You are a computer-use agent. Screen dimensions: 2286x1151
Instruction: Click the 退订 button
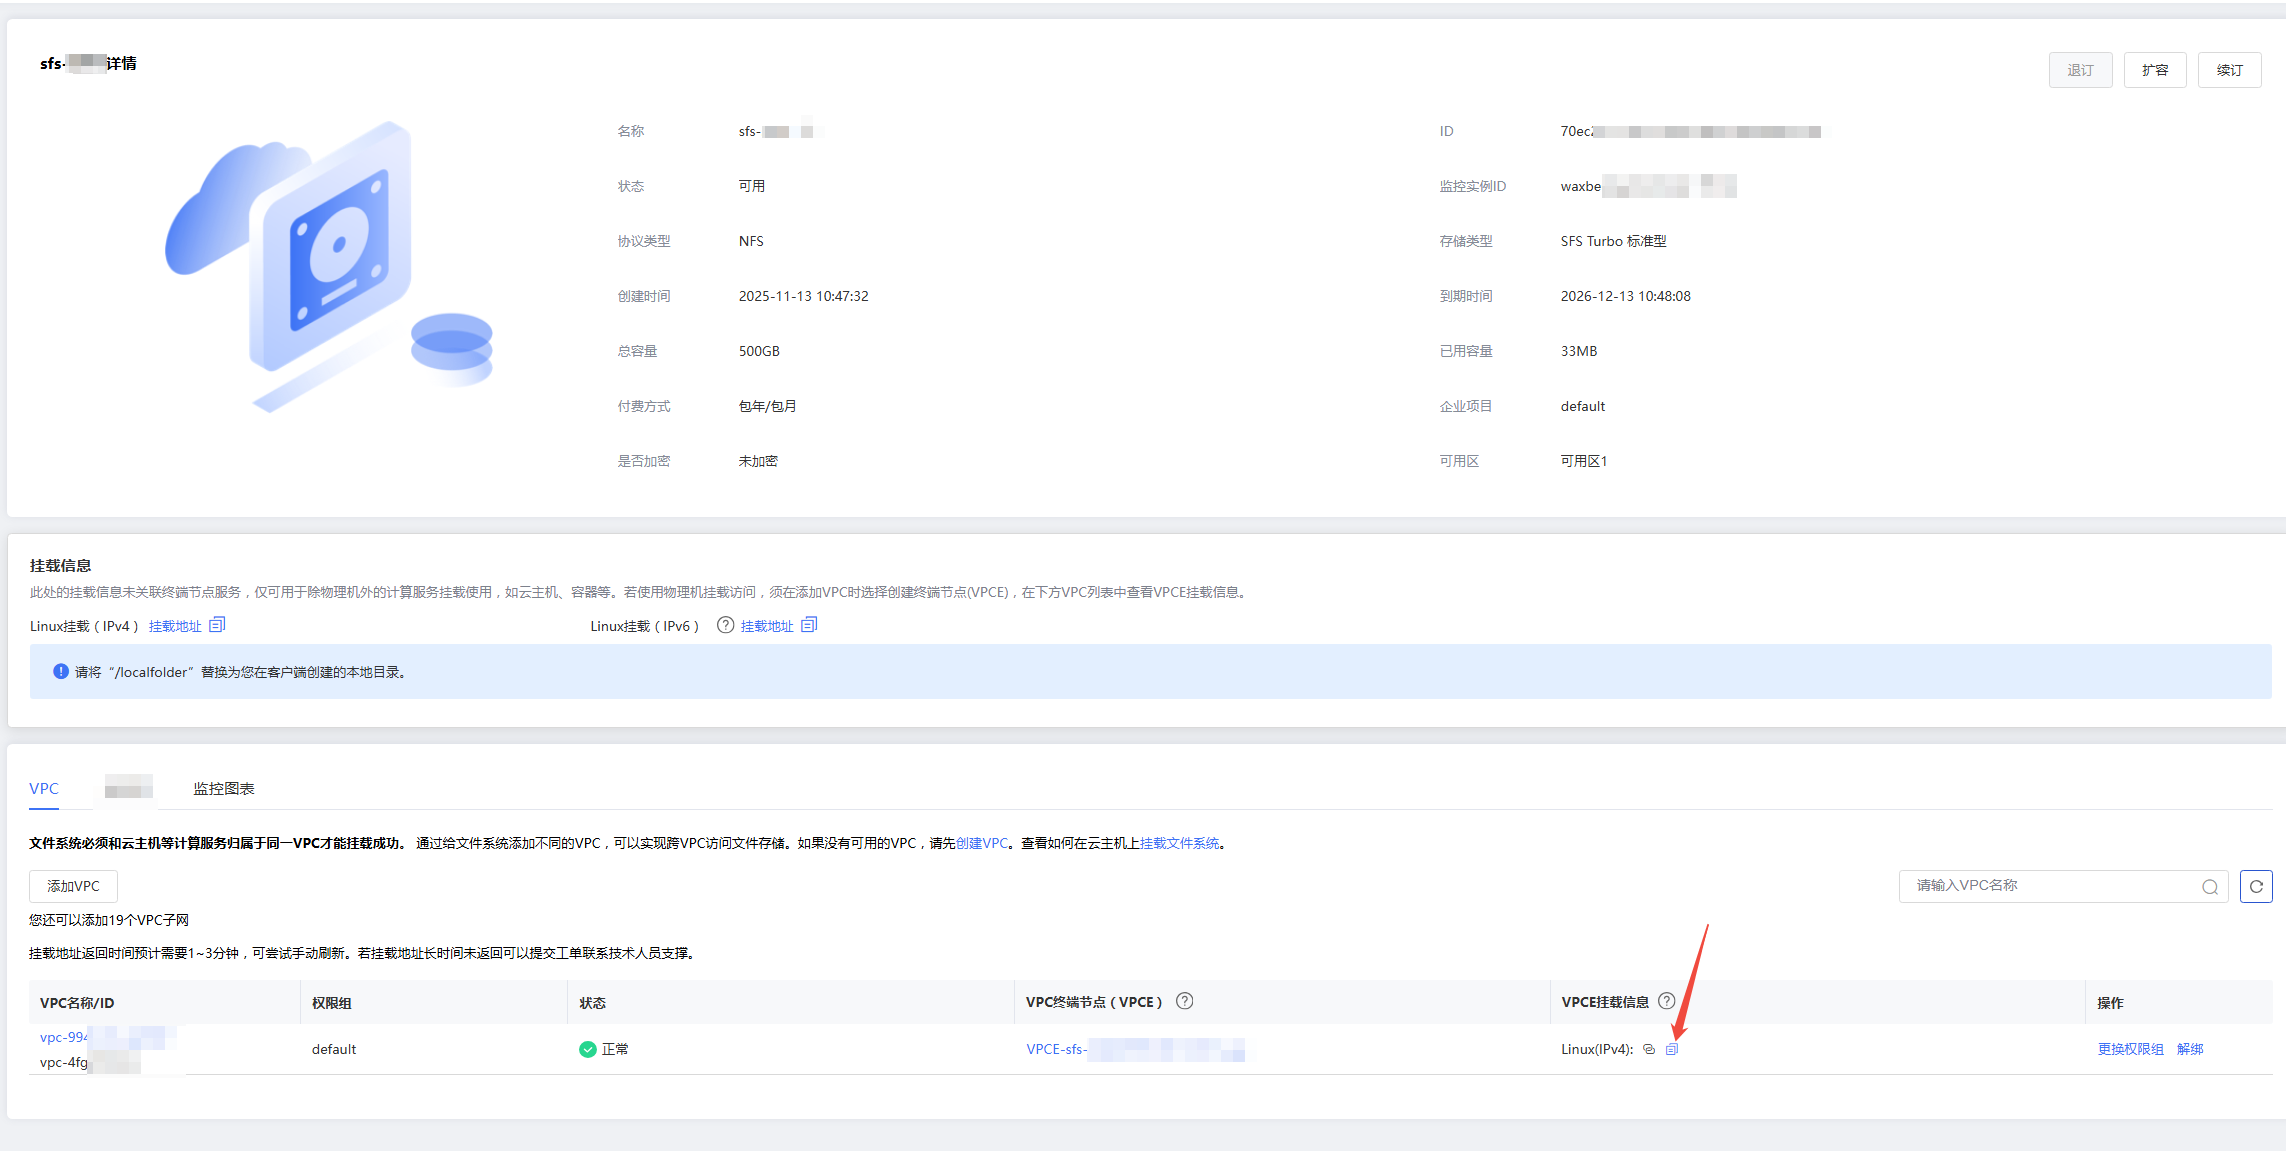click(x=2080, y=70)
